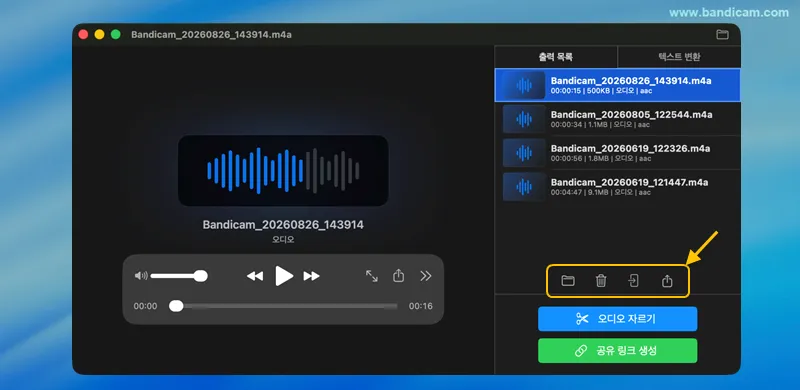Click the 오디오 자르기 button label
This screenshot has width=800, height=390.
(627, 319)
